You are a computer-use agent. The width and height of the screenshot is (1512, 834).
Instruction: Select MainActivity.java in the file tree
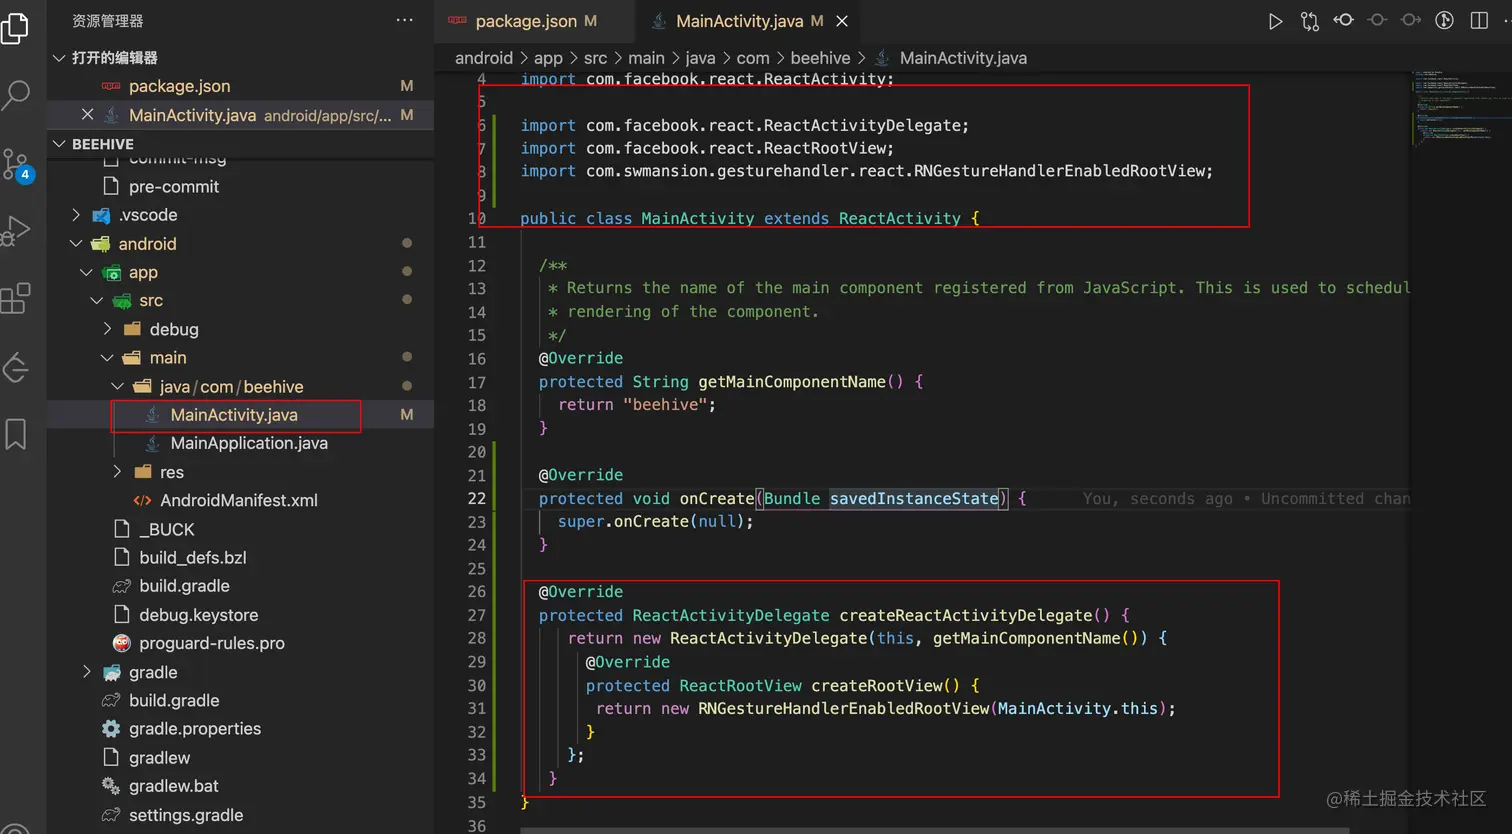[x=234, y=415]
